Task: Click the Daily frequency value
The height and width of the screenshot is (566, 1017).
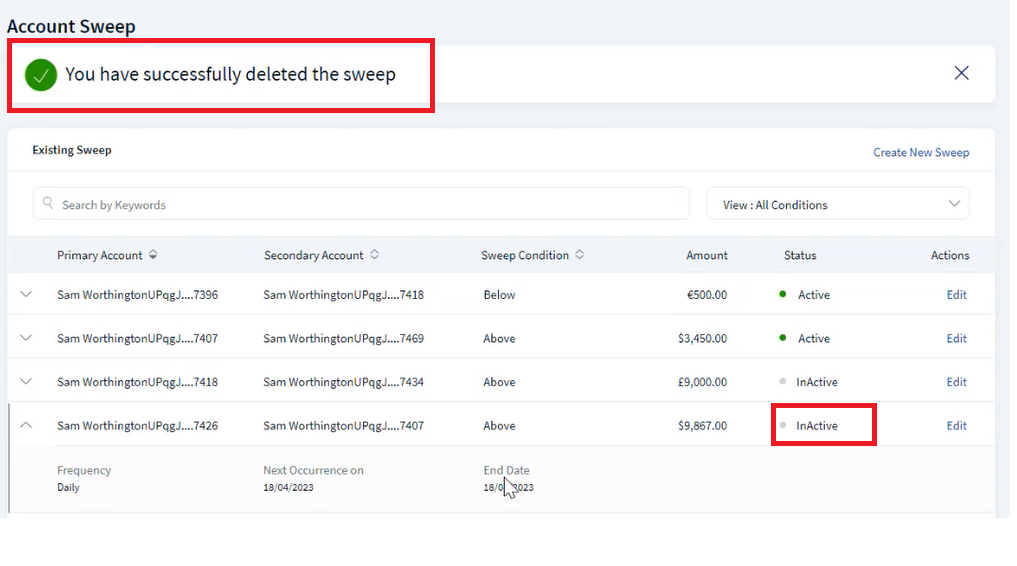Action: pos(68,488)
